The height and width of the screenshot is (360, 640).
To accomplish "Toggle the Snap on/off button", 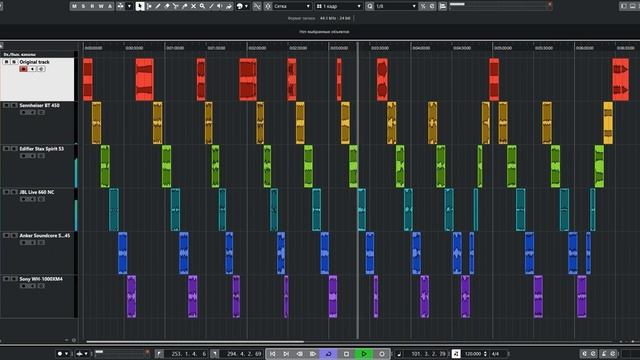I will coord(268,6).
